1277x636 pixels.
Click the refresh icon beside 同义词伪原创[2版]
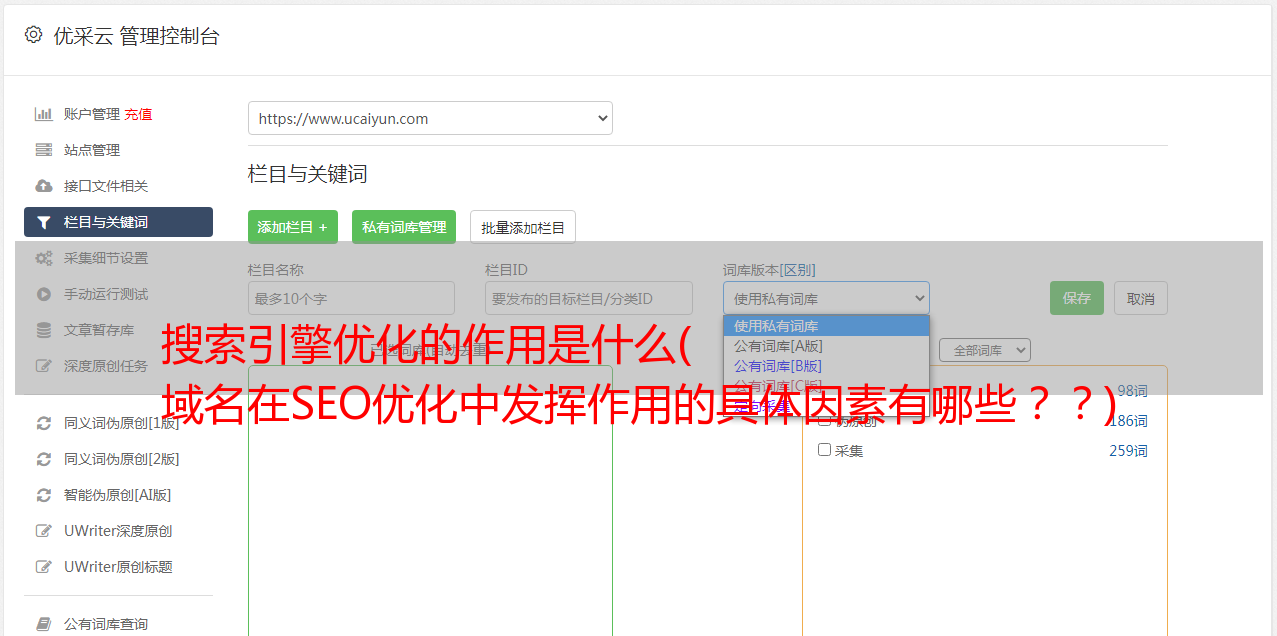click(x=43, y=459)
